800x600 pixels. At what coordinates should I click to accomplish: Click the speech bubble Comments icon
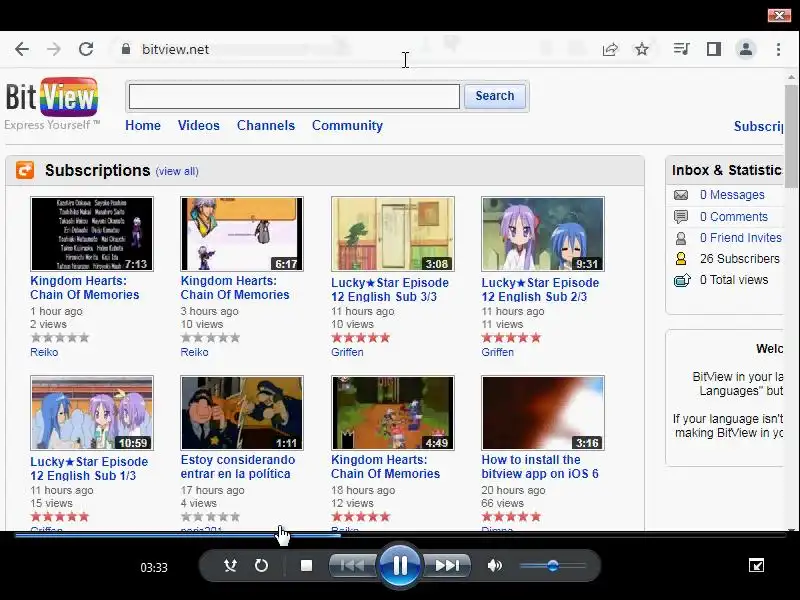681,217
